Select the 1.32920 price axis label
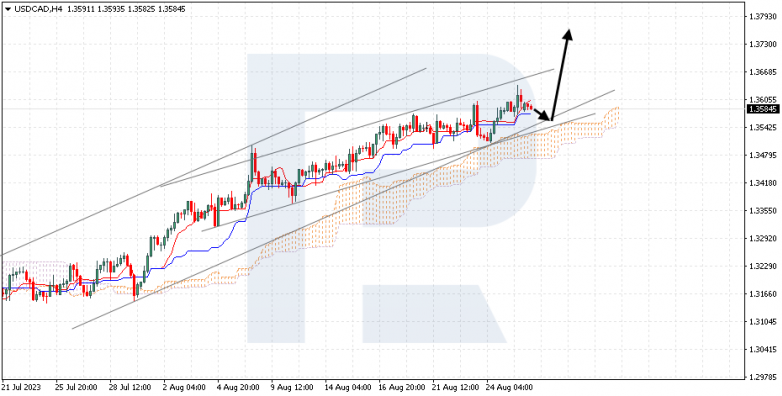The image size is (782, 396). [764, 239]
